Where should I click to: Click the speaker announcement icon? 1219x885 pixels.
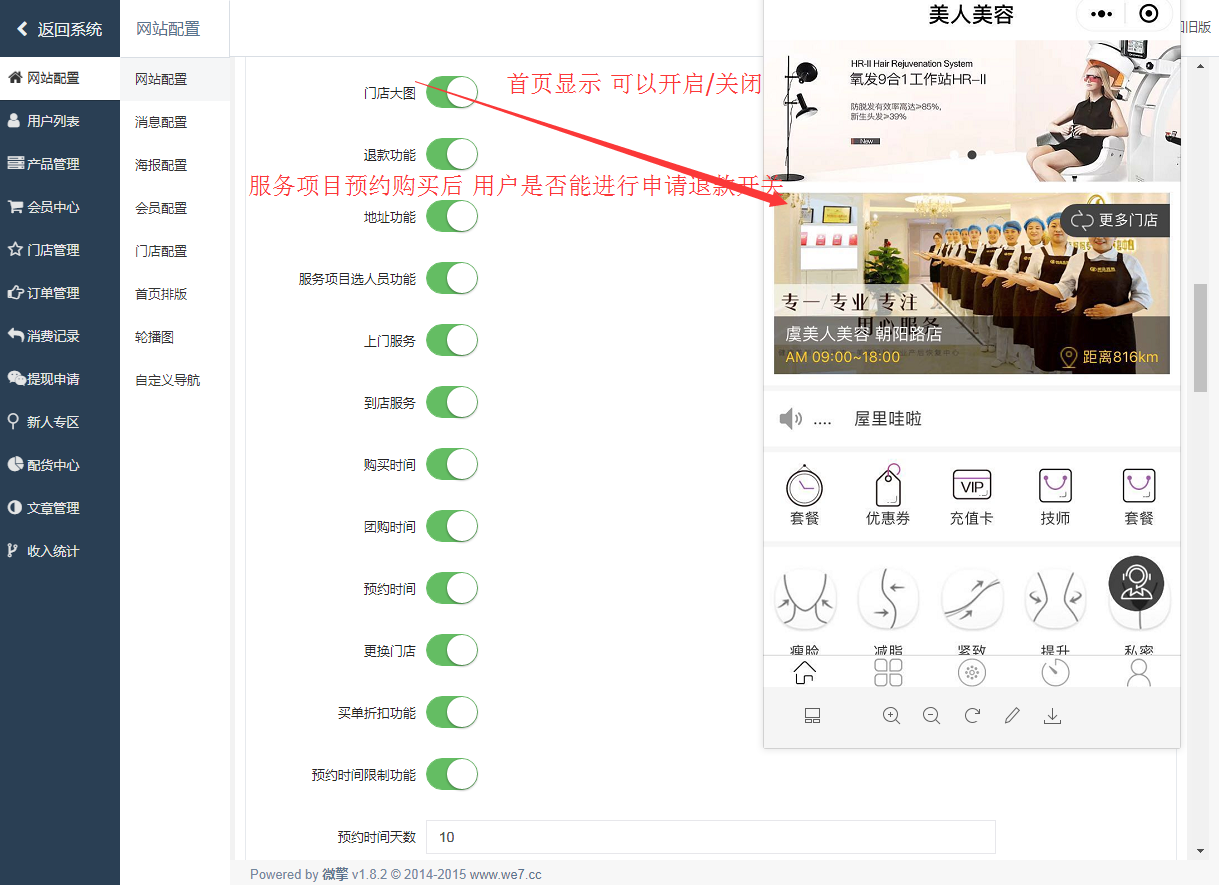(x=791, y=419)
